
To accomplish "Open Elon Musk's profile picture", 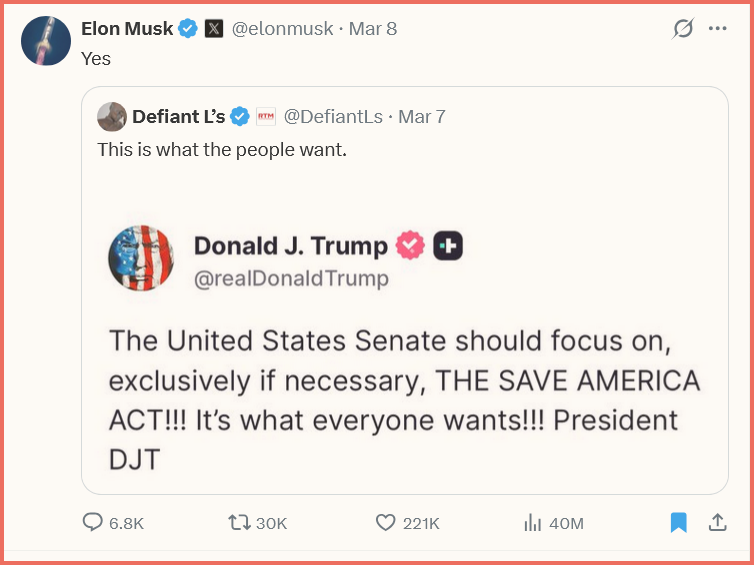I will tap(45, 41).
